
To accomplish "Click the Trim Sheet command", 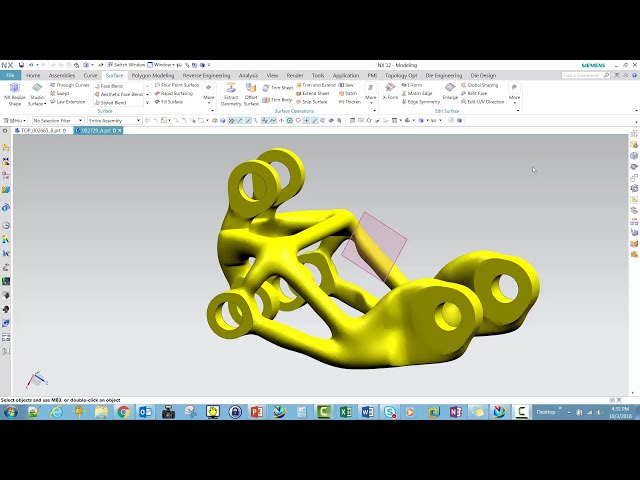I will 278,88.
